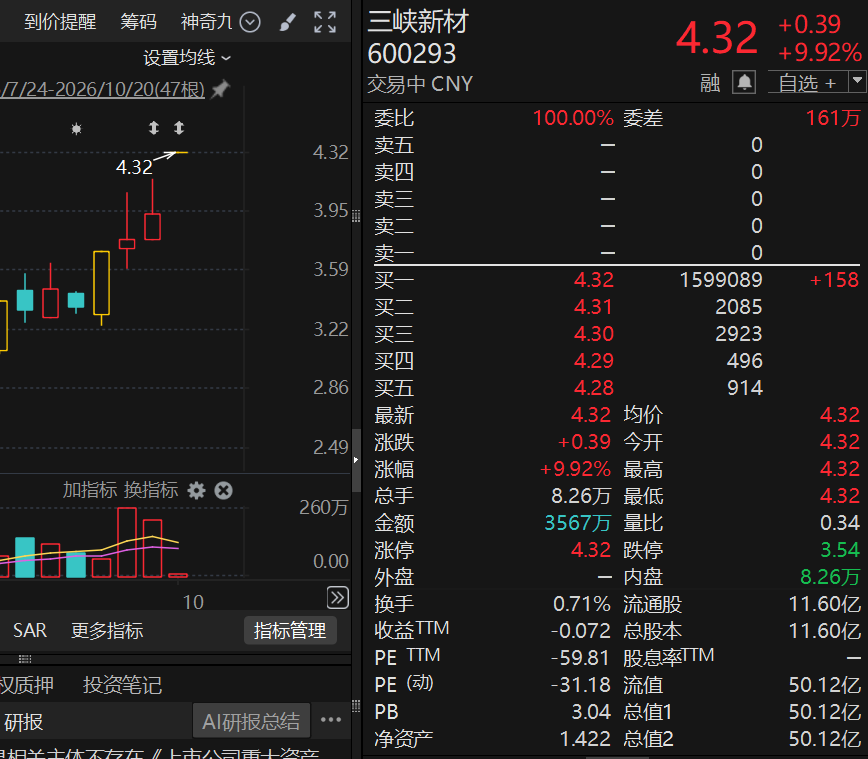The width and height of the screenshot is (868, 759).
Task: Click the 卖五 ask row label
Action: (394, 145)
